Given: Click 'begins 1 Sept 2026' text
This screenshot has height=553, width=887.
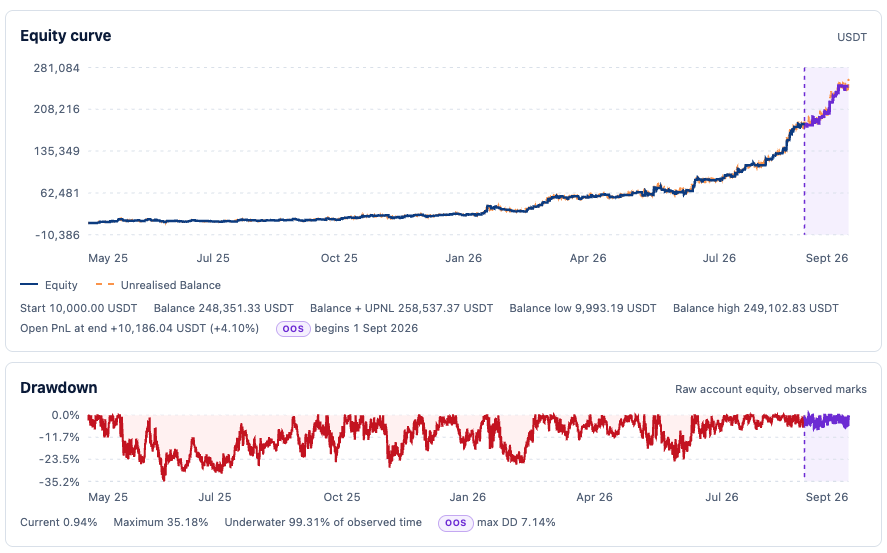Looking at the screenshot, I should pos(366,329).
